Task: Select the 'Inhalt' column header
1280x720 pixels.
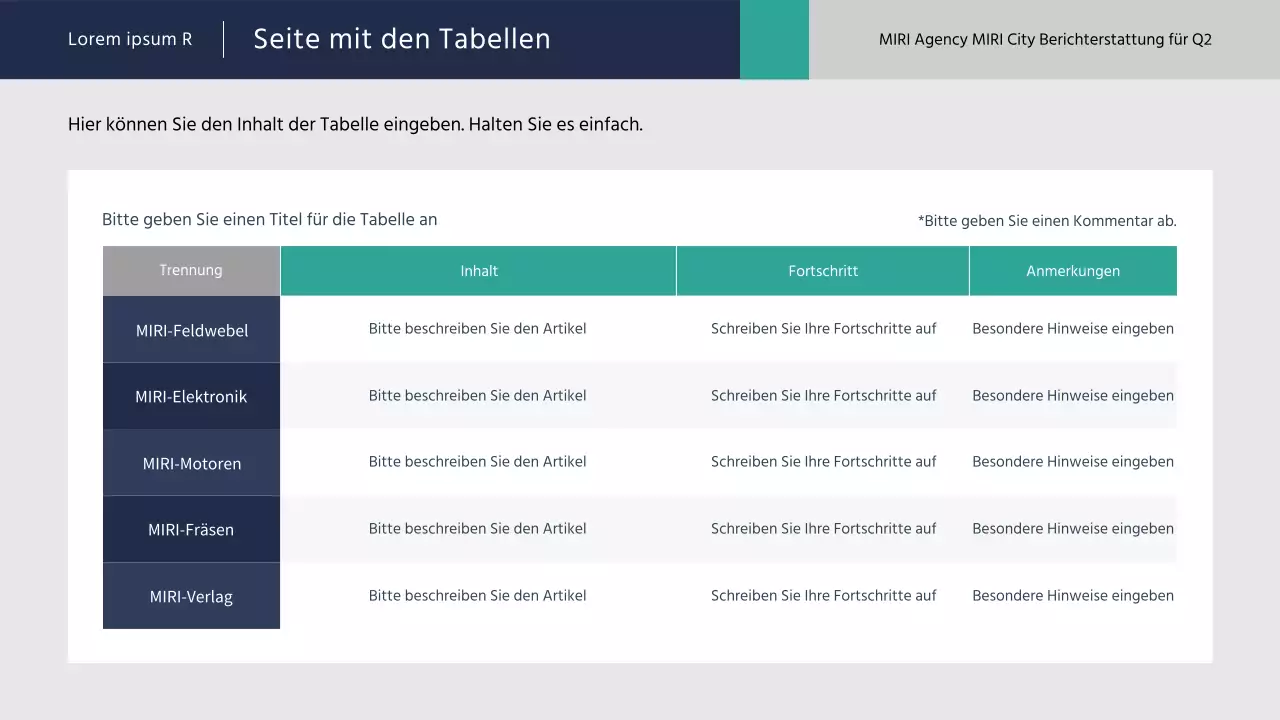Action: pos(478,270)
